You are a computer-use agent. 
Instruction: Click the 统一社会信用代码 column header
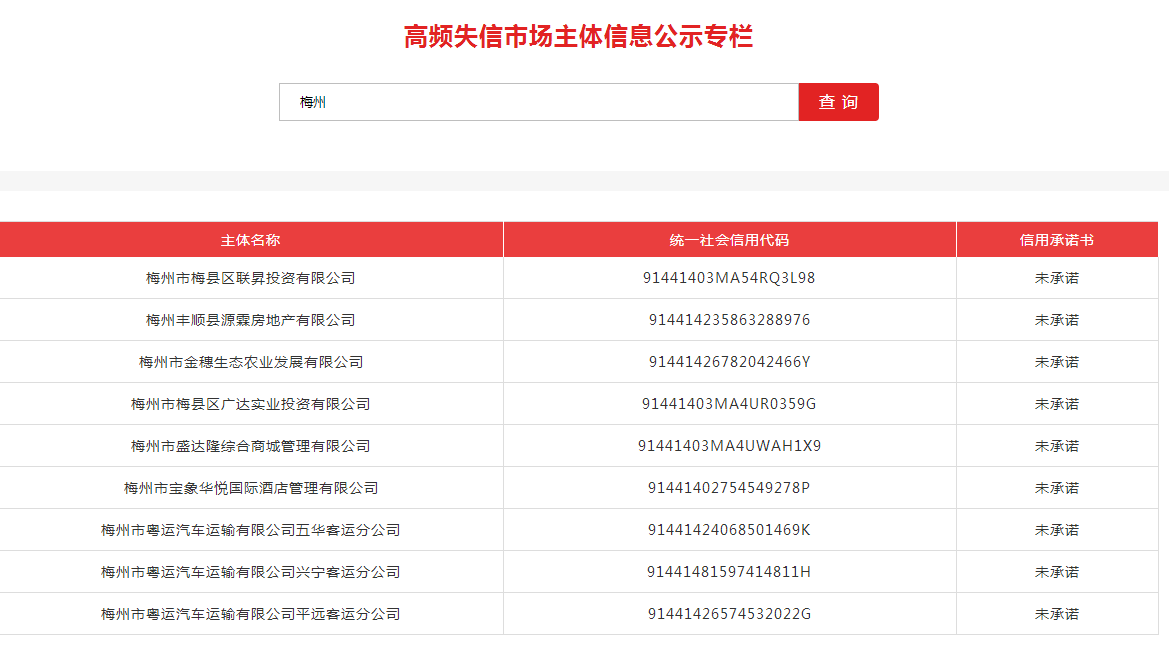(x=729, y=240)
